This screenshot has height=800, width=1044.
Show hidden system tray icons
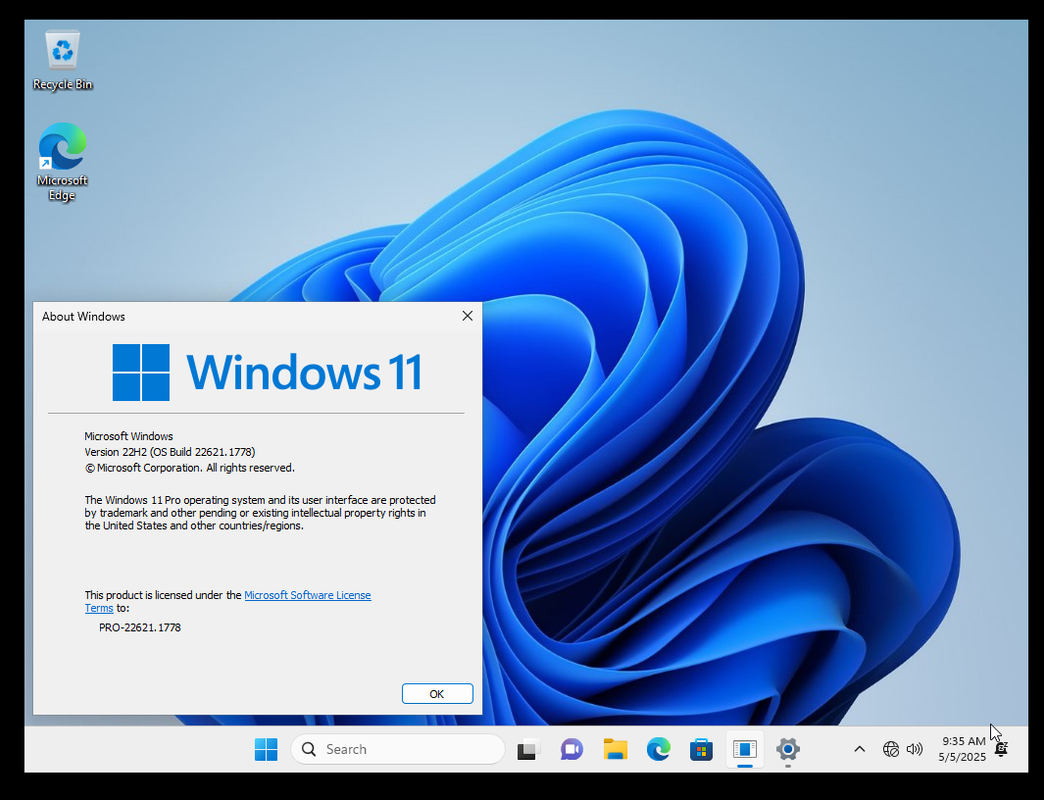[860, 749]
